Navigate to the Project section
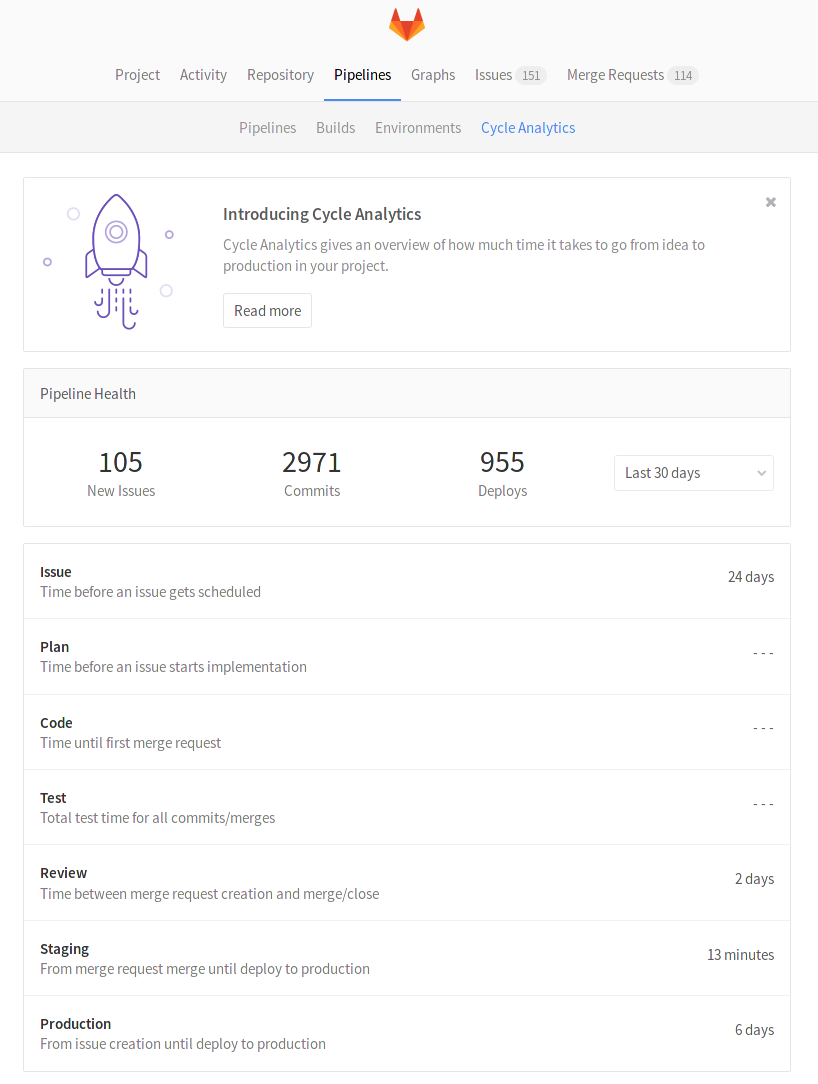The height and width of the screenshot is (1084, 818). coord(137,74)
